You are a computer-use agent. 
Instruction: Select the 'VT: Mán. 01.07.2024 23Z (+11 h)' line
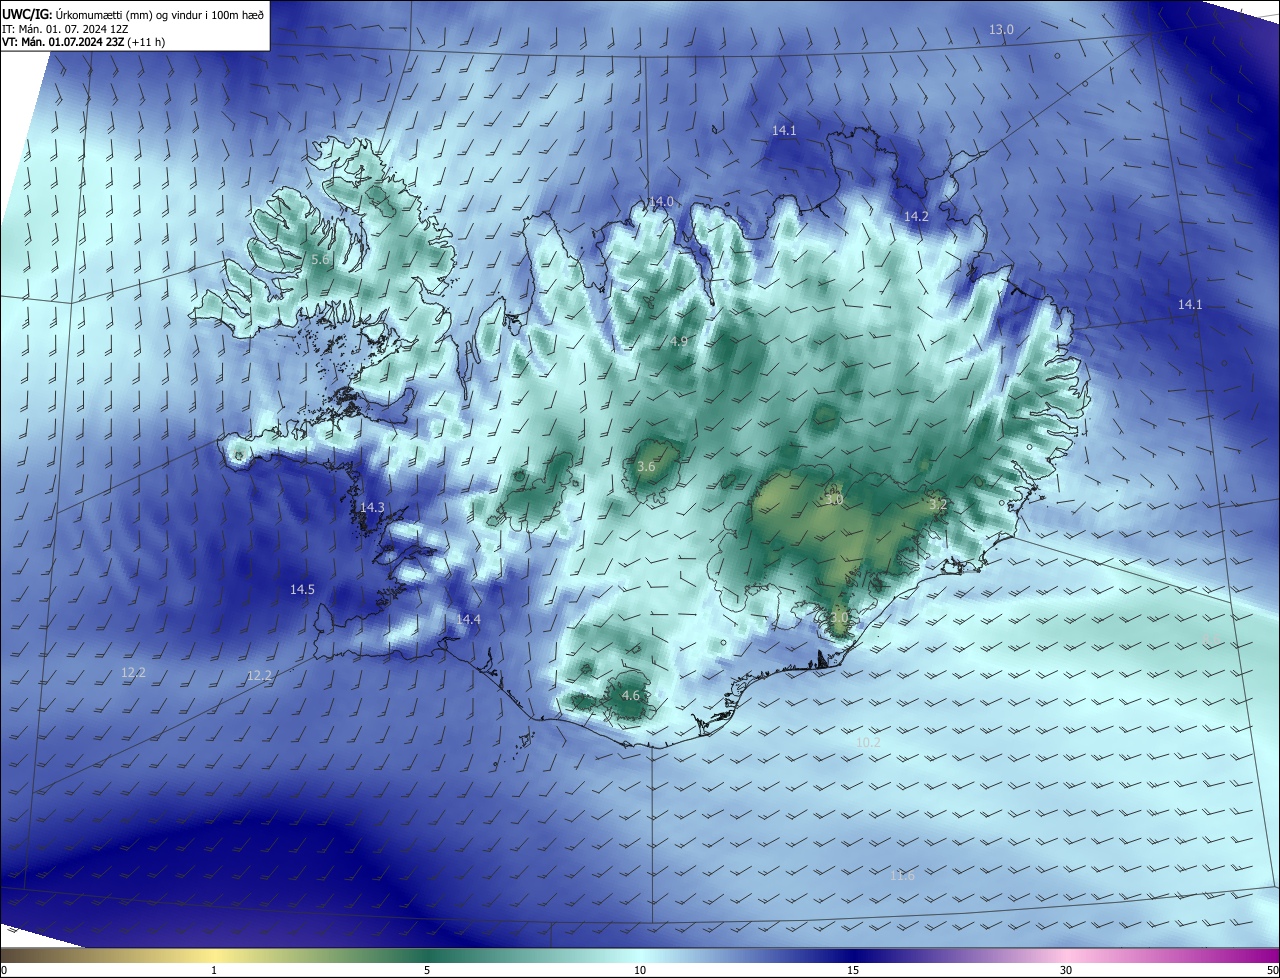pyautogui.click(x=84, y=42)
